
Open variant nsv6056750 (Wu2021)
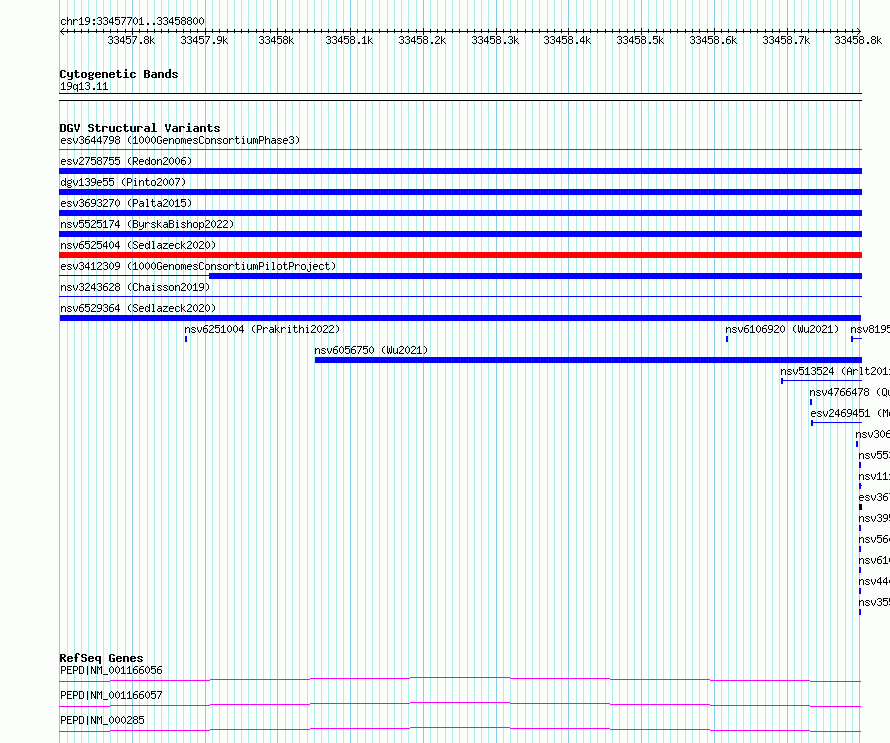[371, 350]
